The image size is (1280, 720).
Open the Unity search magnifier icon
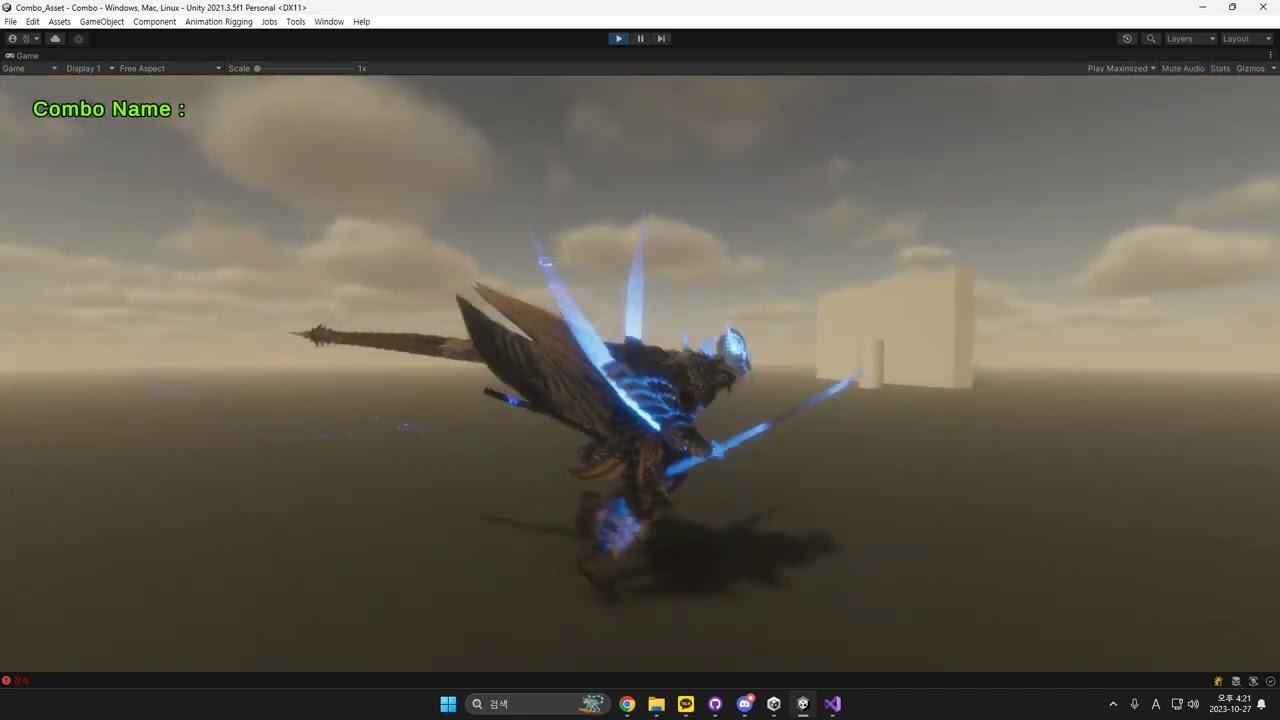(1151, 39)
